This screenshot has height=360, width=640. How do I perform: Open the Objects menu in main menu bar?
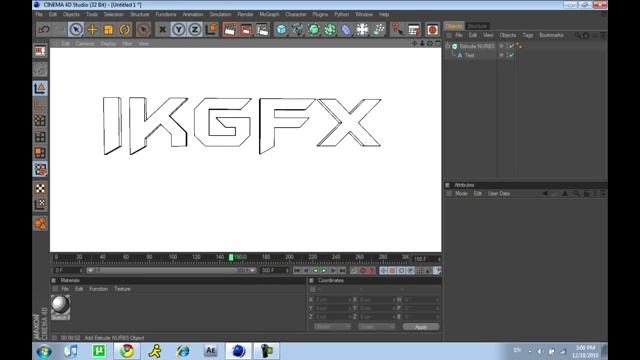[71, 14]
